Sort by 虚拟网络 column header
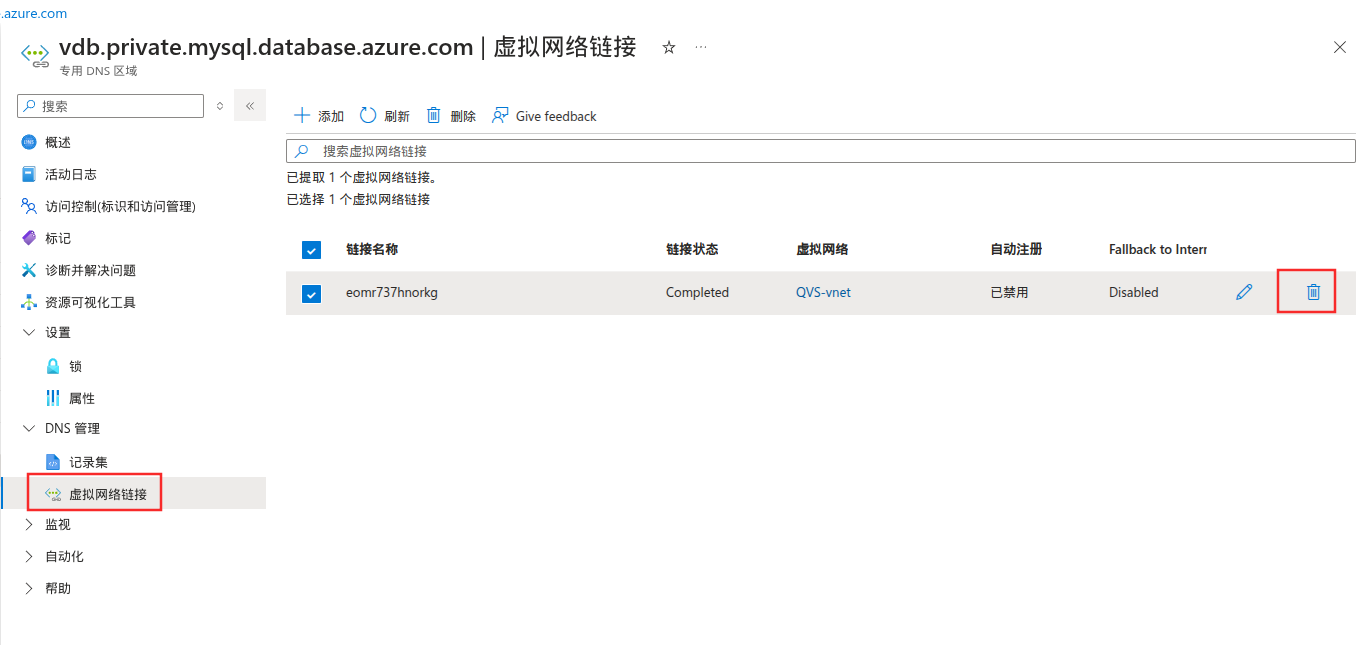Image resolution: width=1360 pixels, height=645 pixels. pyautogui.click(x=822, y=249)
